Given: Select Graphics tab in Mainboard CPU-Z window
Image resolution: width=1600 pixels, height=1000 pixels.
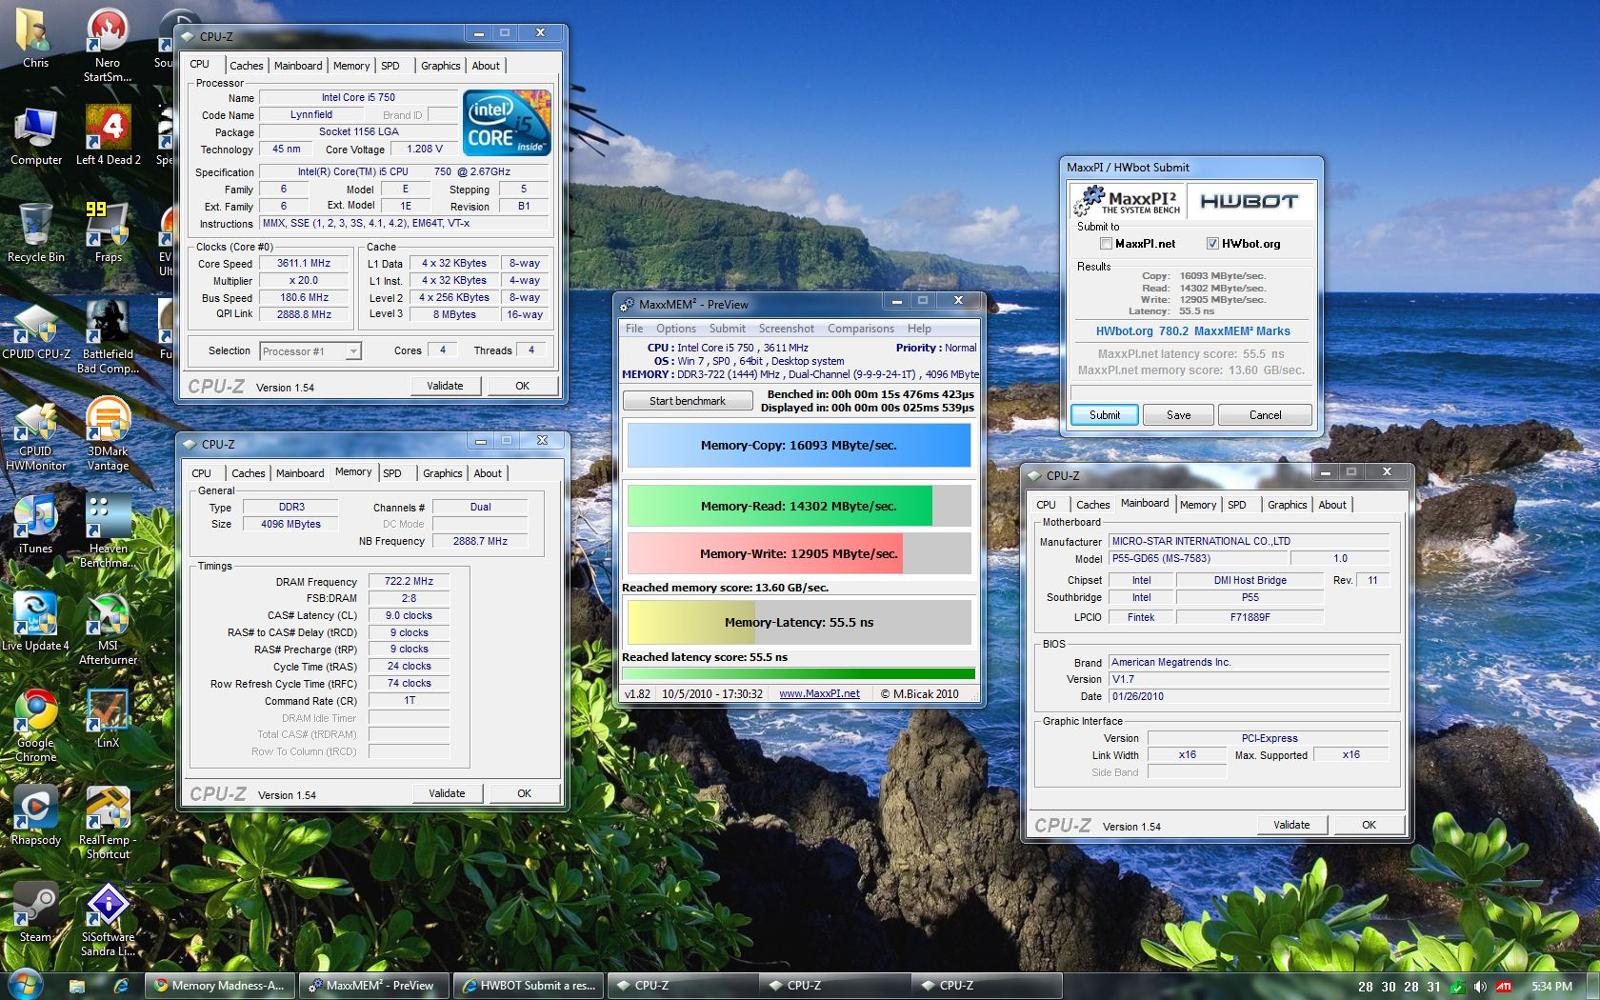Looking at the screenshot, I should pyautogui.click(x=1287, y=505).
